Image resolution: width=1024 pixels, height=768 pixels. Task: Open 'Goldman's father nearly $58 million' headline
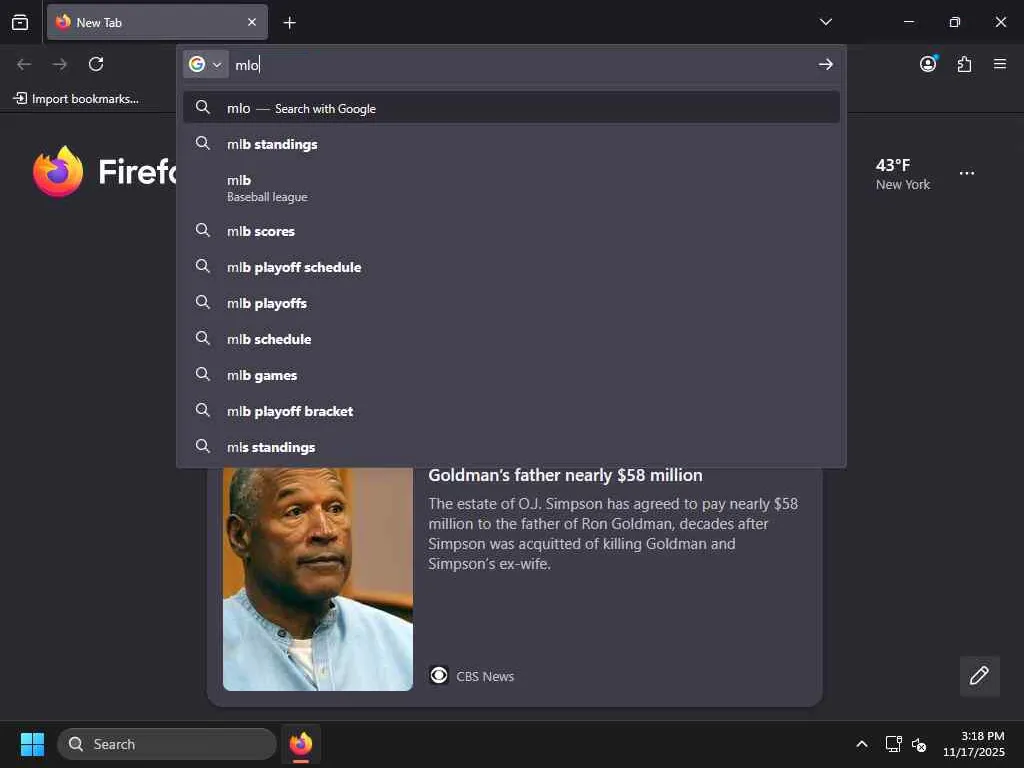[565, 475]
